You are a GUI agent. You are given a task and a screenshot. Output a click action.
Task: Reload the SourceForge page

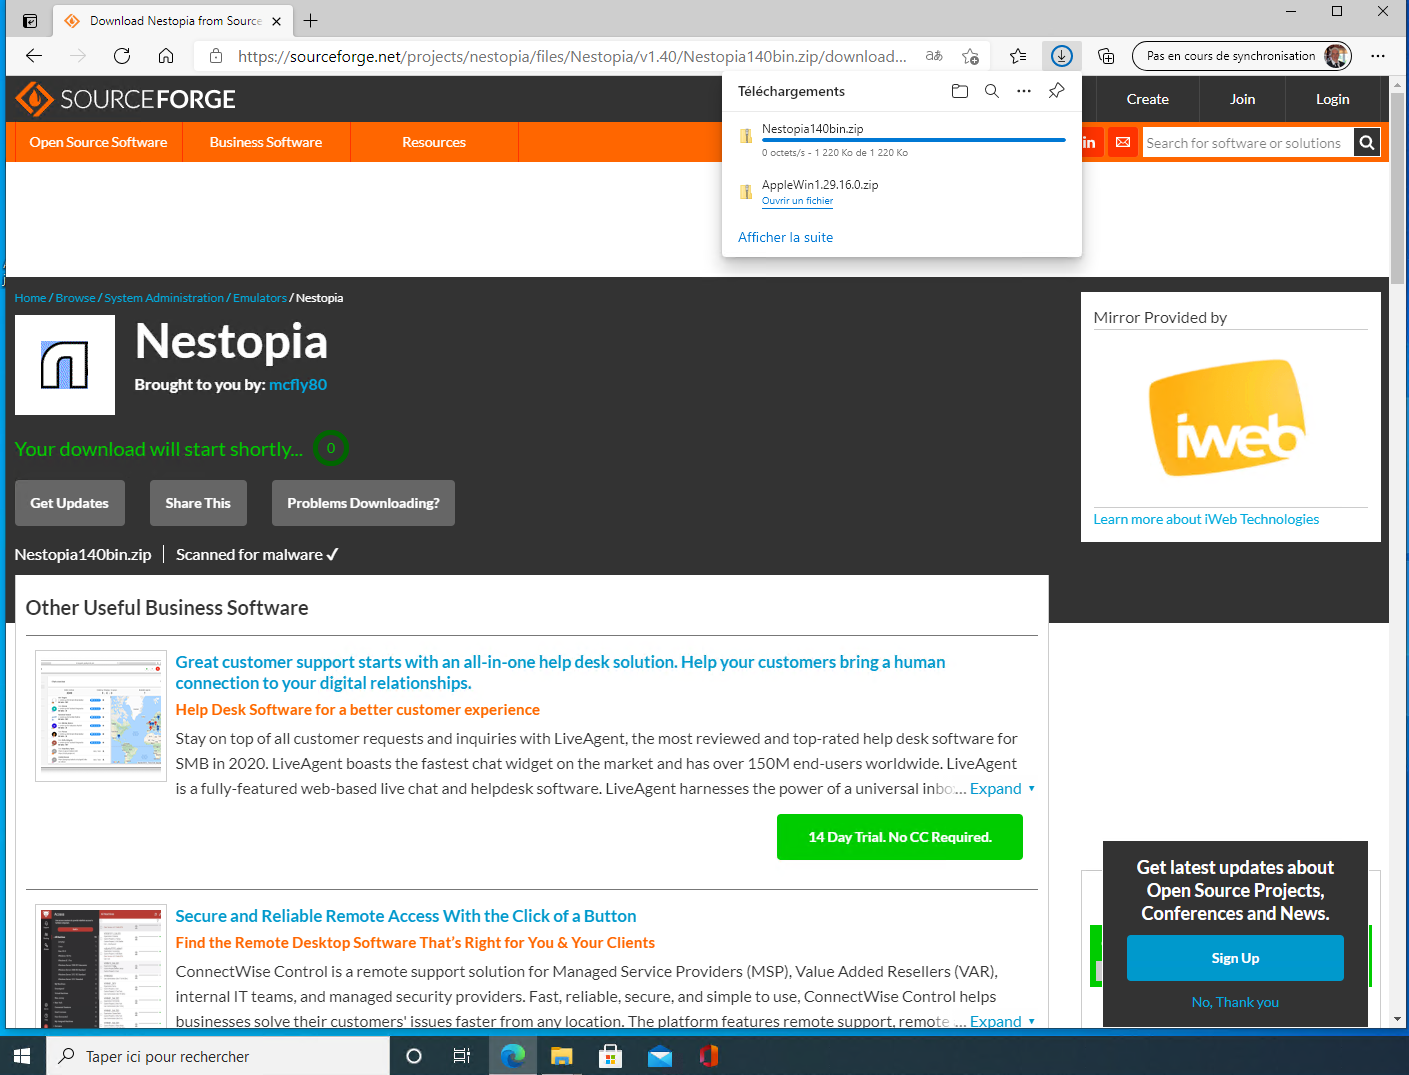[122, 56]
